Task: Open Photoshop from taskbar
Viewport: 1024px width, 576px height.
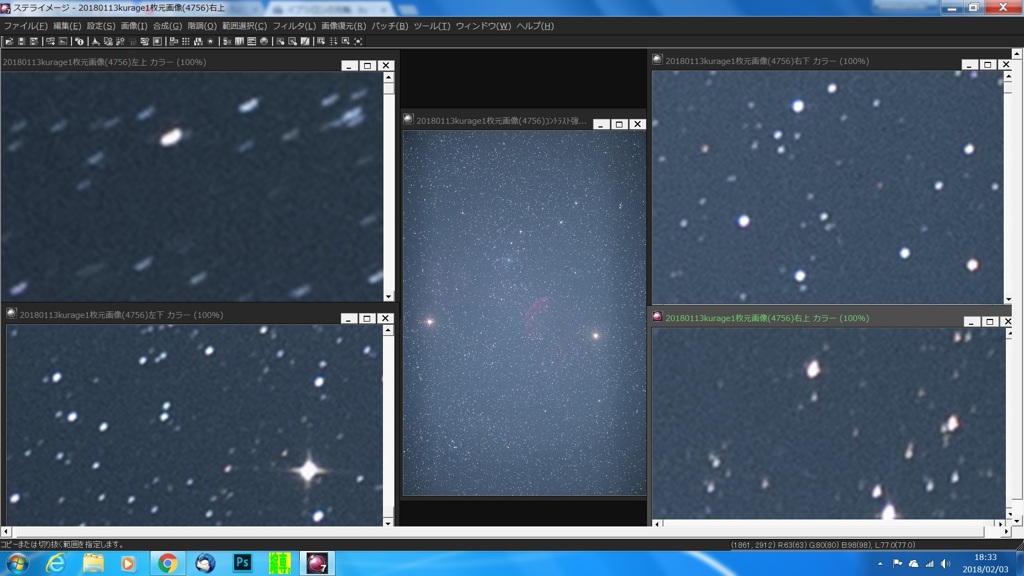Action: (242, 563)
